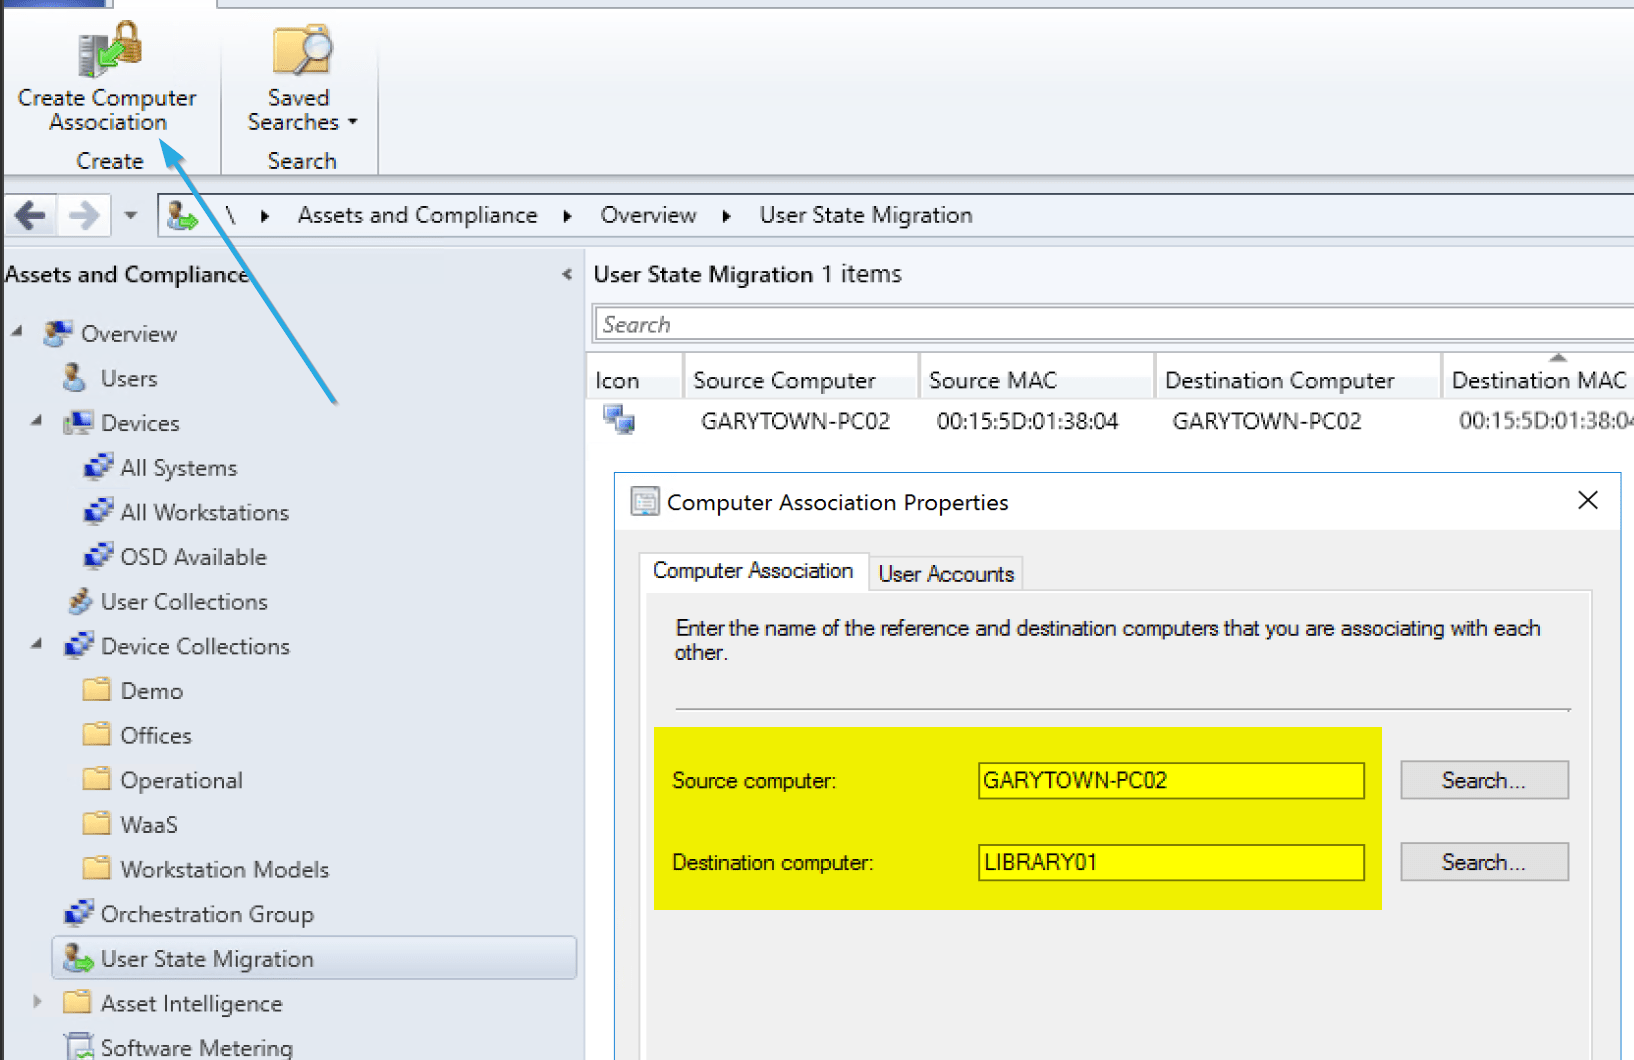Expand the Asset Intelligence folder

tap(37, 1002)
